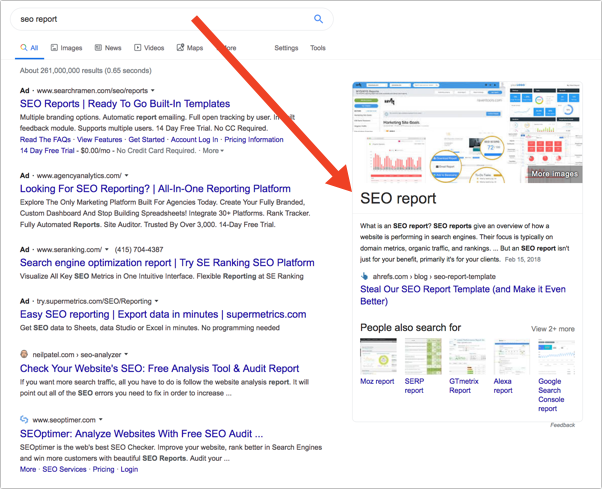
Task: Expand the try.supermetrics.com ad dropdown arrow
Action: point(157,301)
